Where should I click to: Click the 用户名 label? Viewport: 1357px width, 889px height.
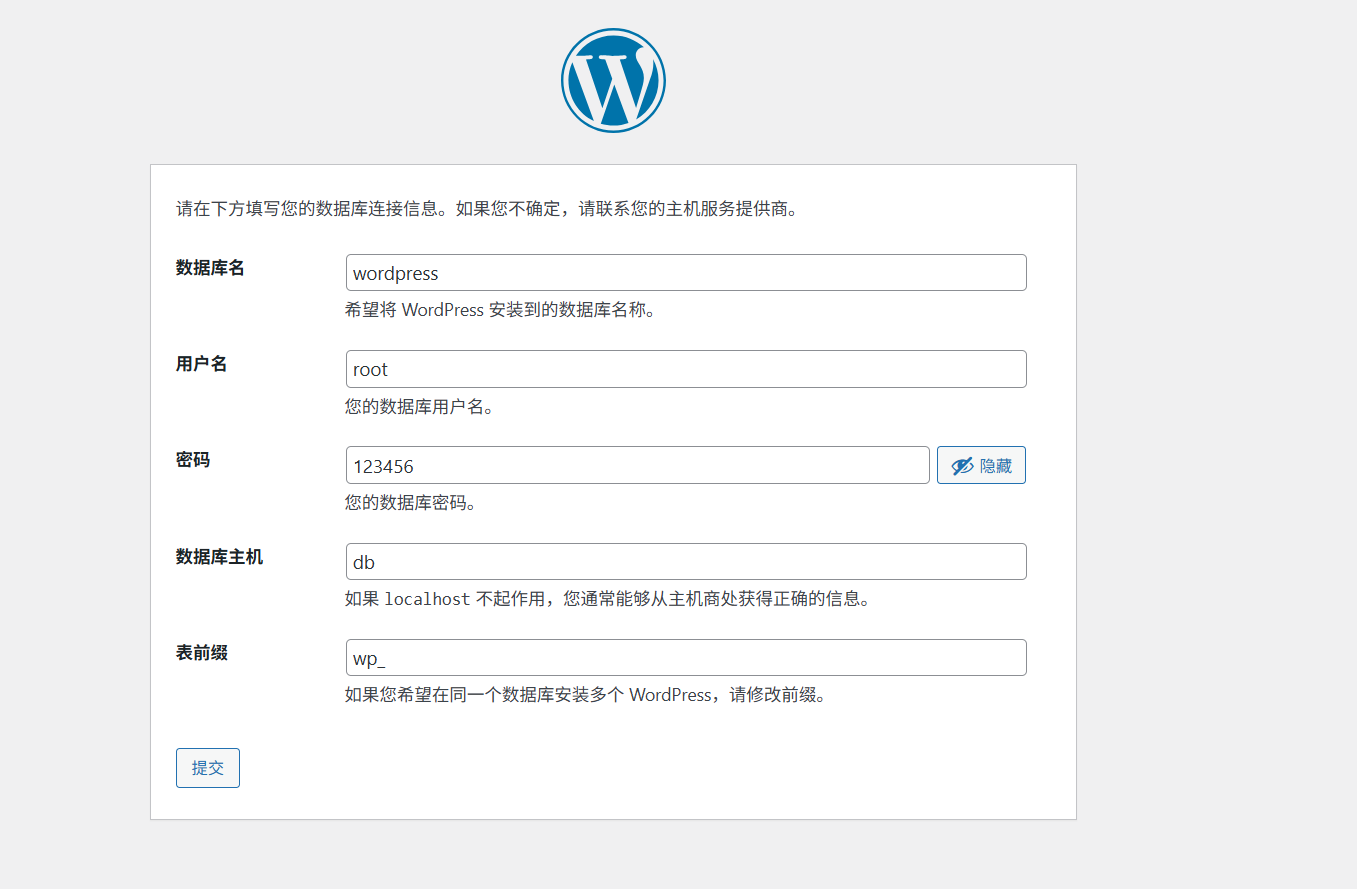pyautogui.click(x=201, y=364)
